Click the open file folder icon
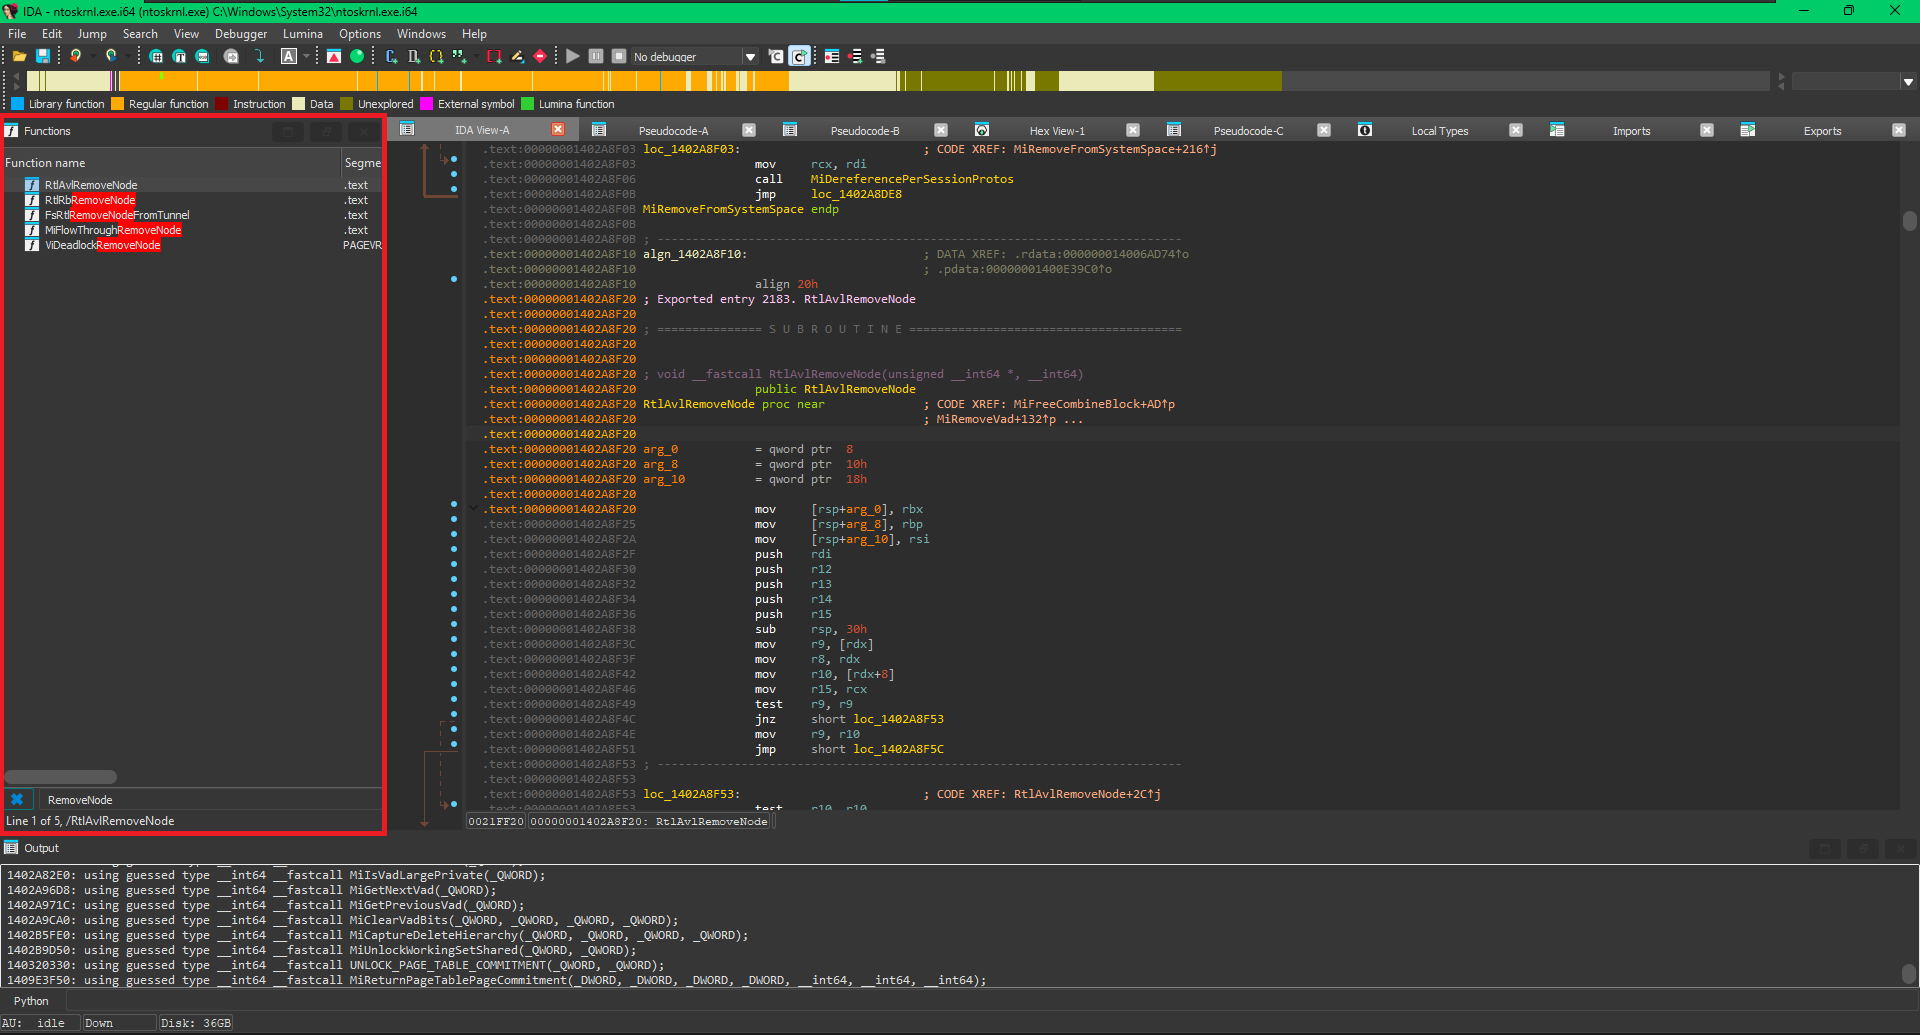 point(19,57)
